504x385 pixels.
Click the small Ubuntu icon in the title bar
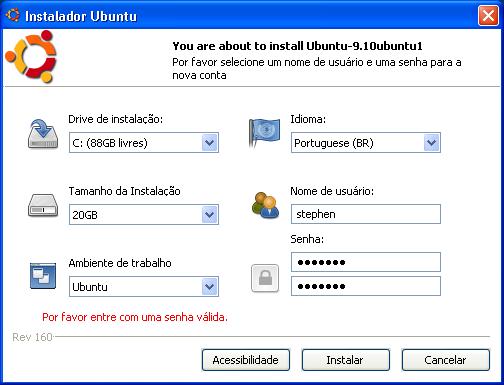point(13,15)
